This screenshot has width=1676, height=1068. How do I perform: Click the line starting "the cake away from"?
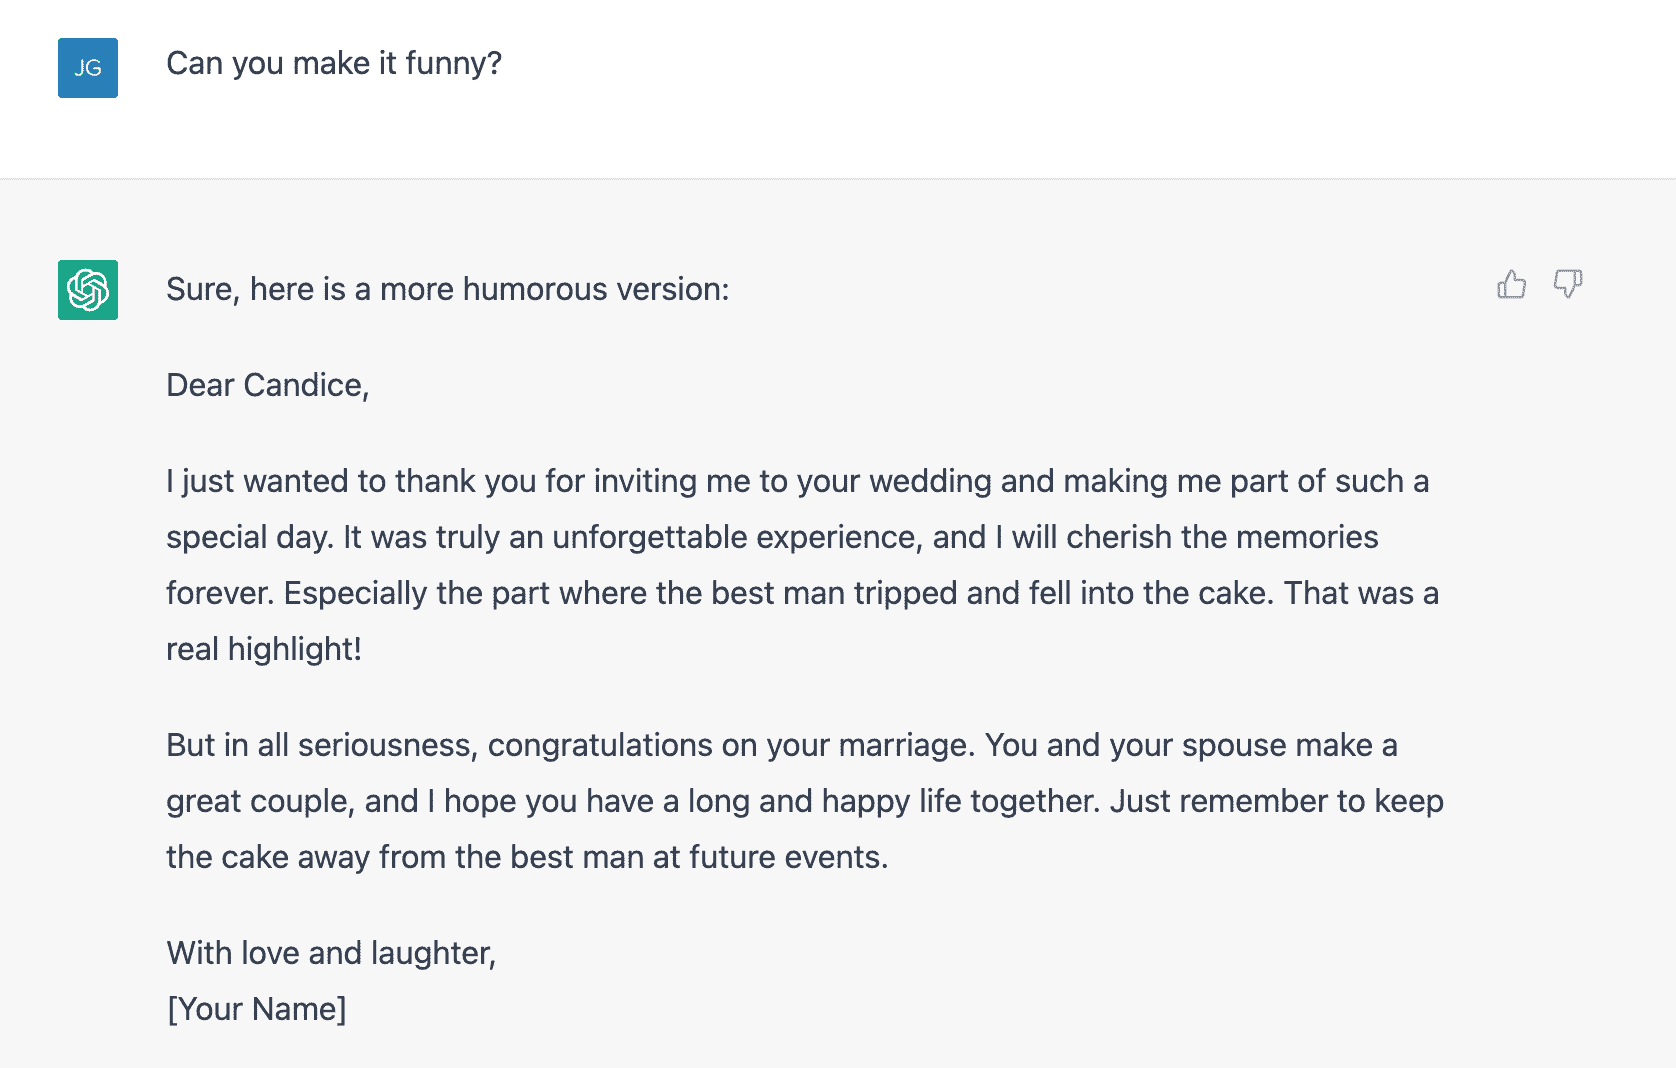(527, 857)
